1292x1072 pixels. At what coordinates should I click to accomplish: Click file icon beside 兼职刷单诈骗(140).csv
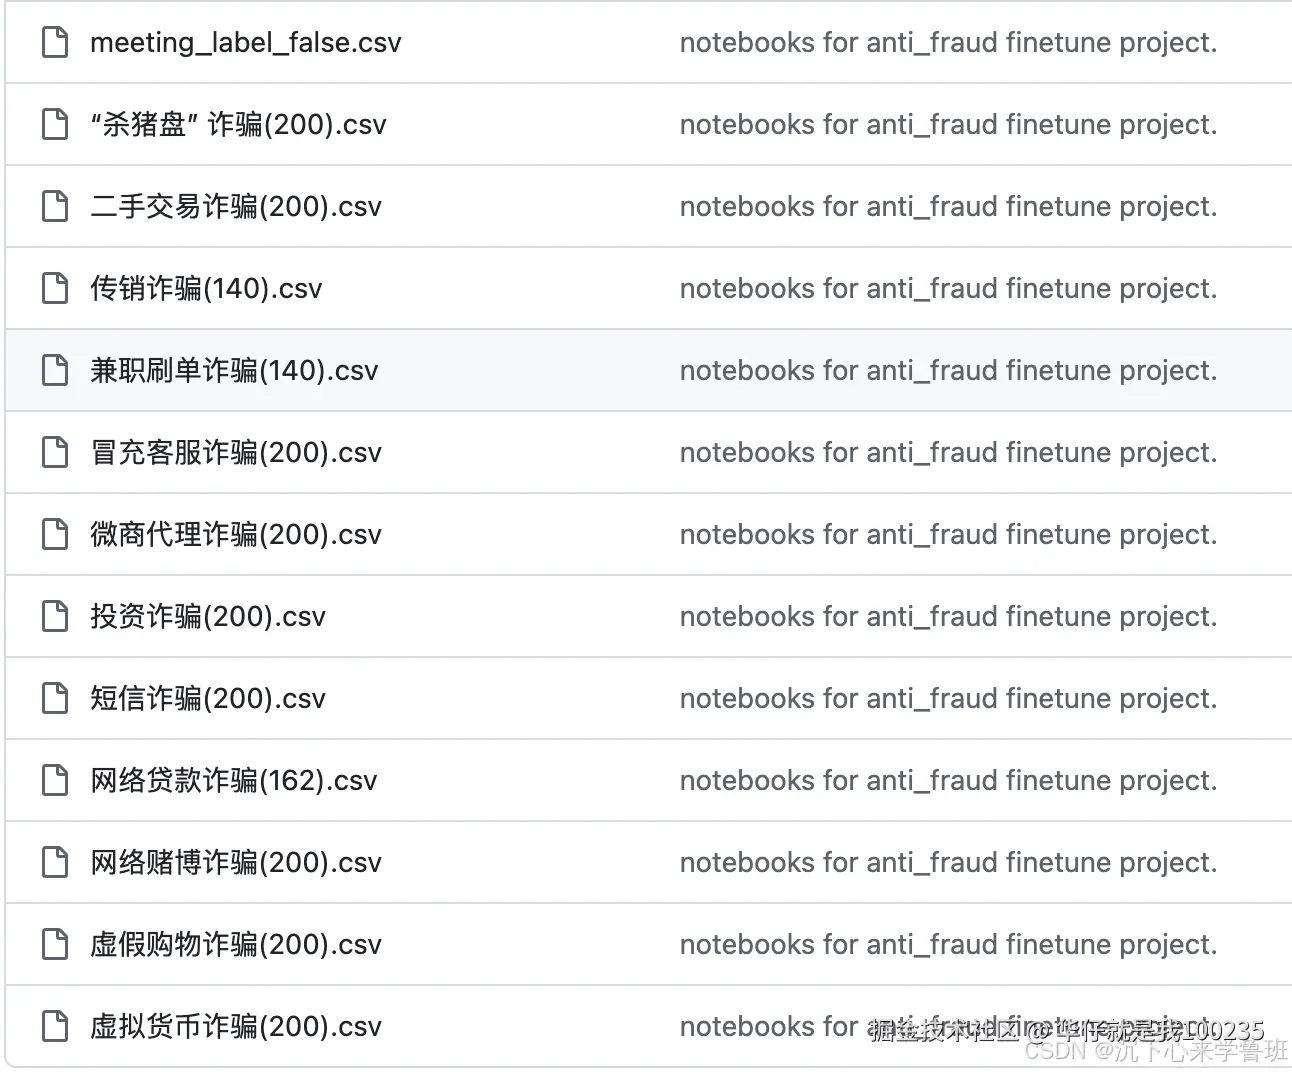click(55, 370)
